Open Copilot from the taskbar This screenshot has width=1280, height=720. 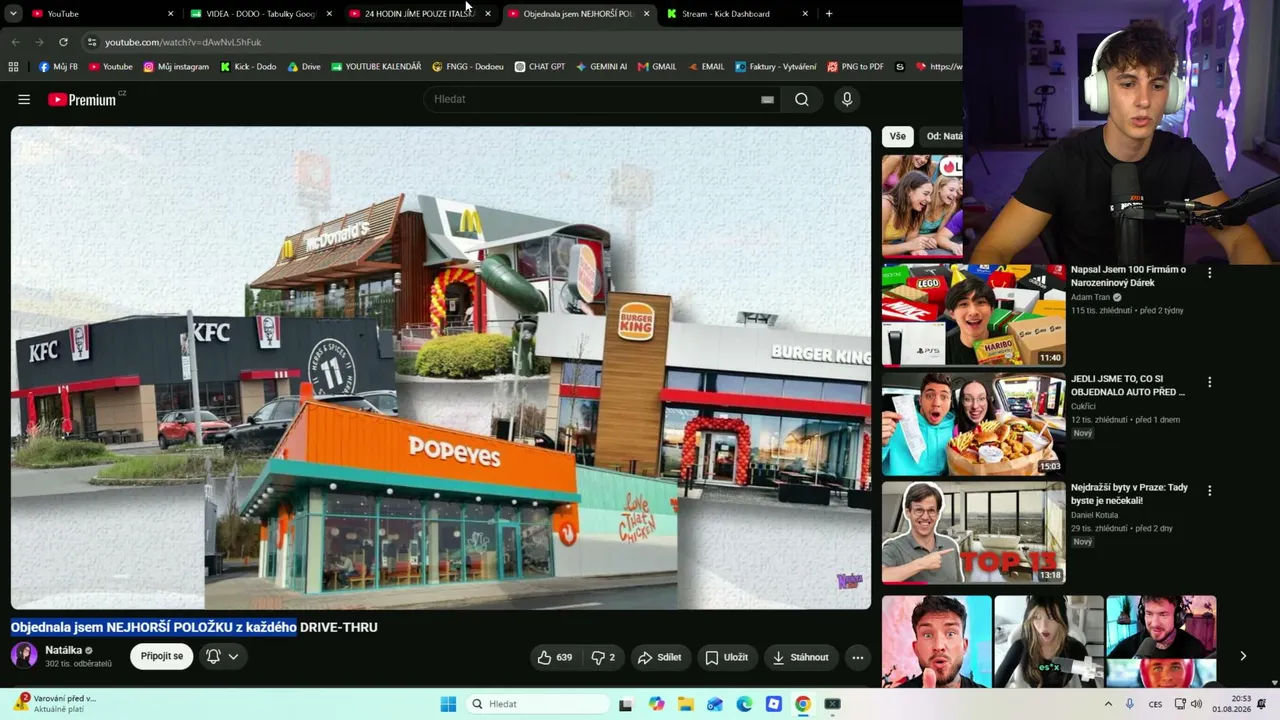coord(656,704)
